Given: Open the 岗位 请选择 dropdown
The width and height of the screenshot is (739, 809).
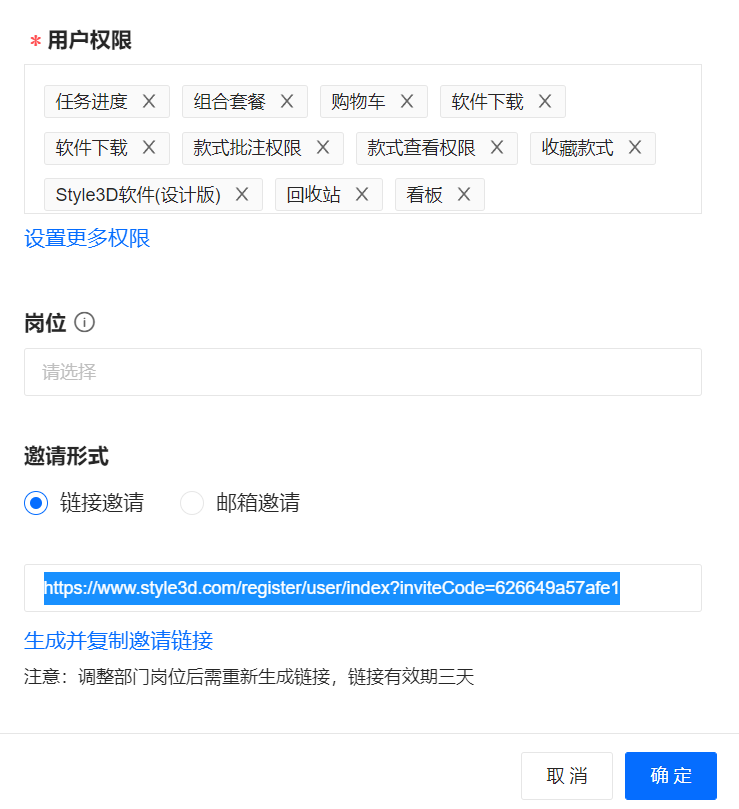Looking at the screenshot, I should coord(362,372).
